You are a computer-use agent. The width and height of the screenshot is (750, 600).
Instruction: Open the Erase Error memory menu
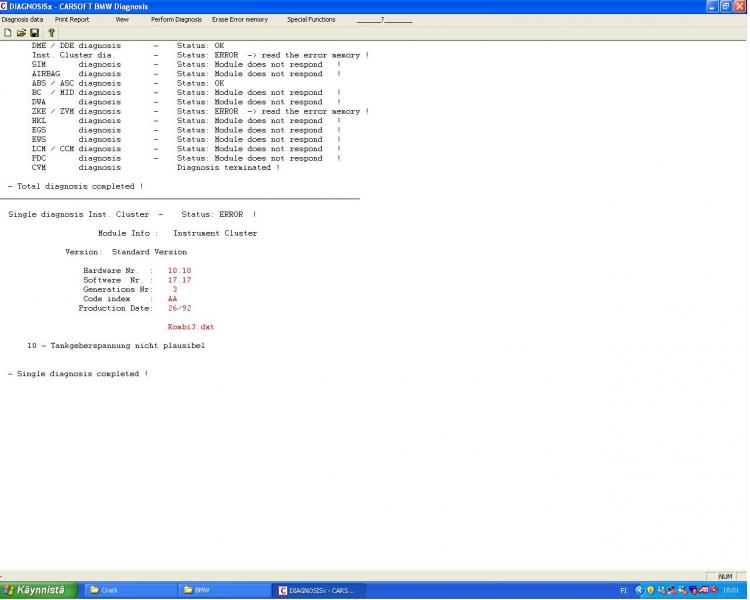click(240, 19)
